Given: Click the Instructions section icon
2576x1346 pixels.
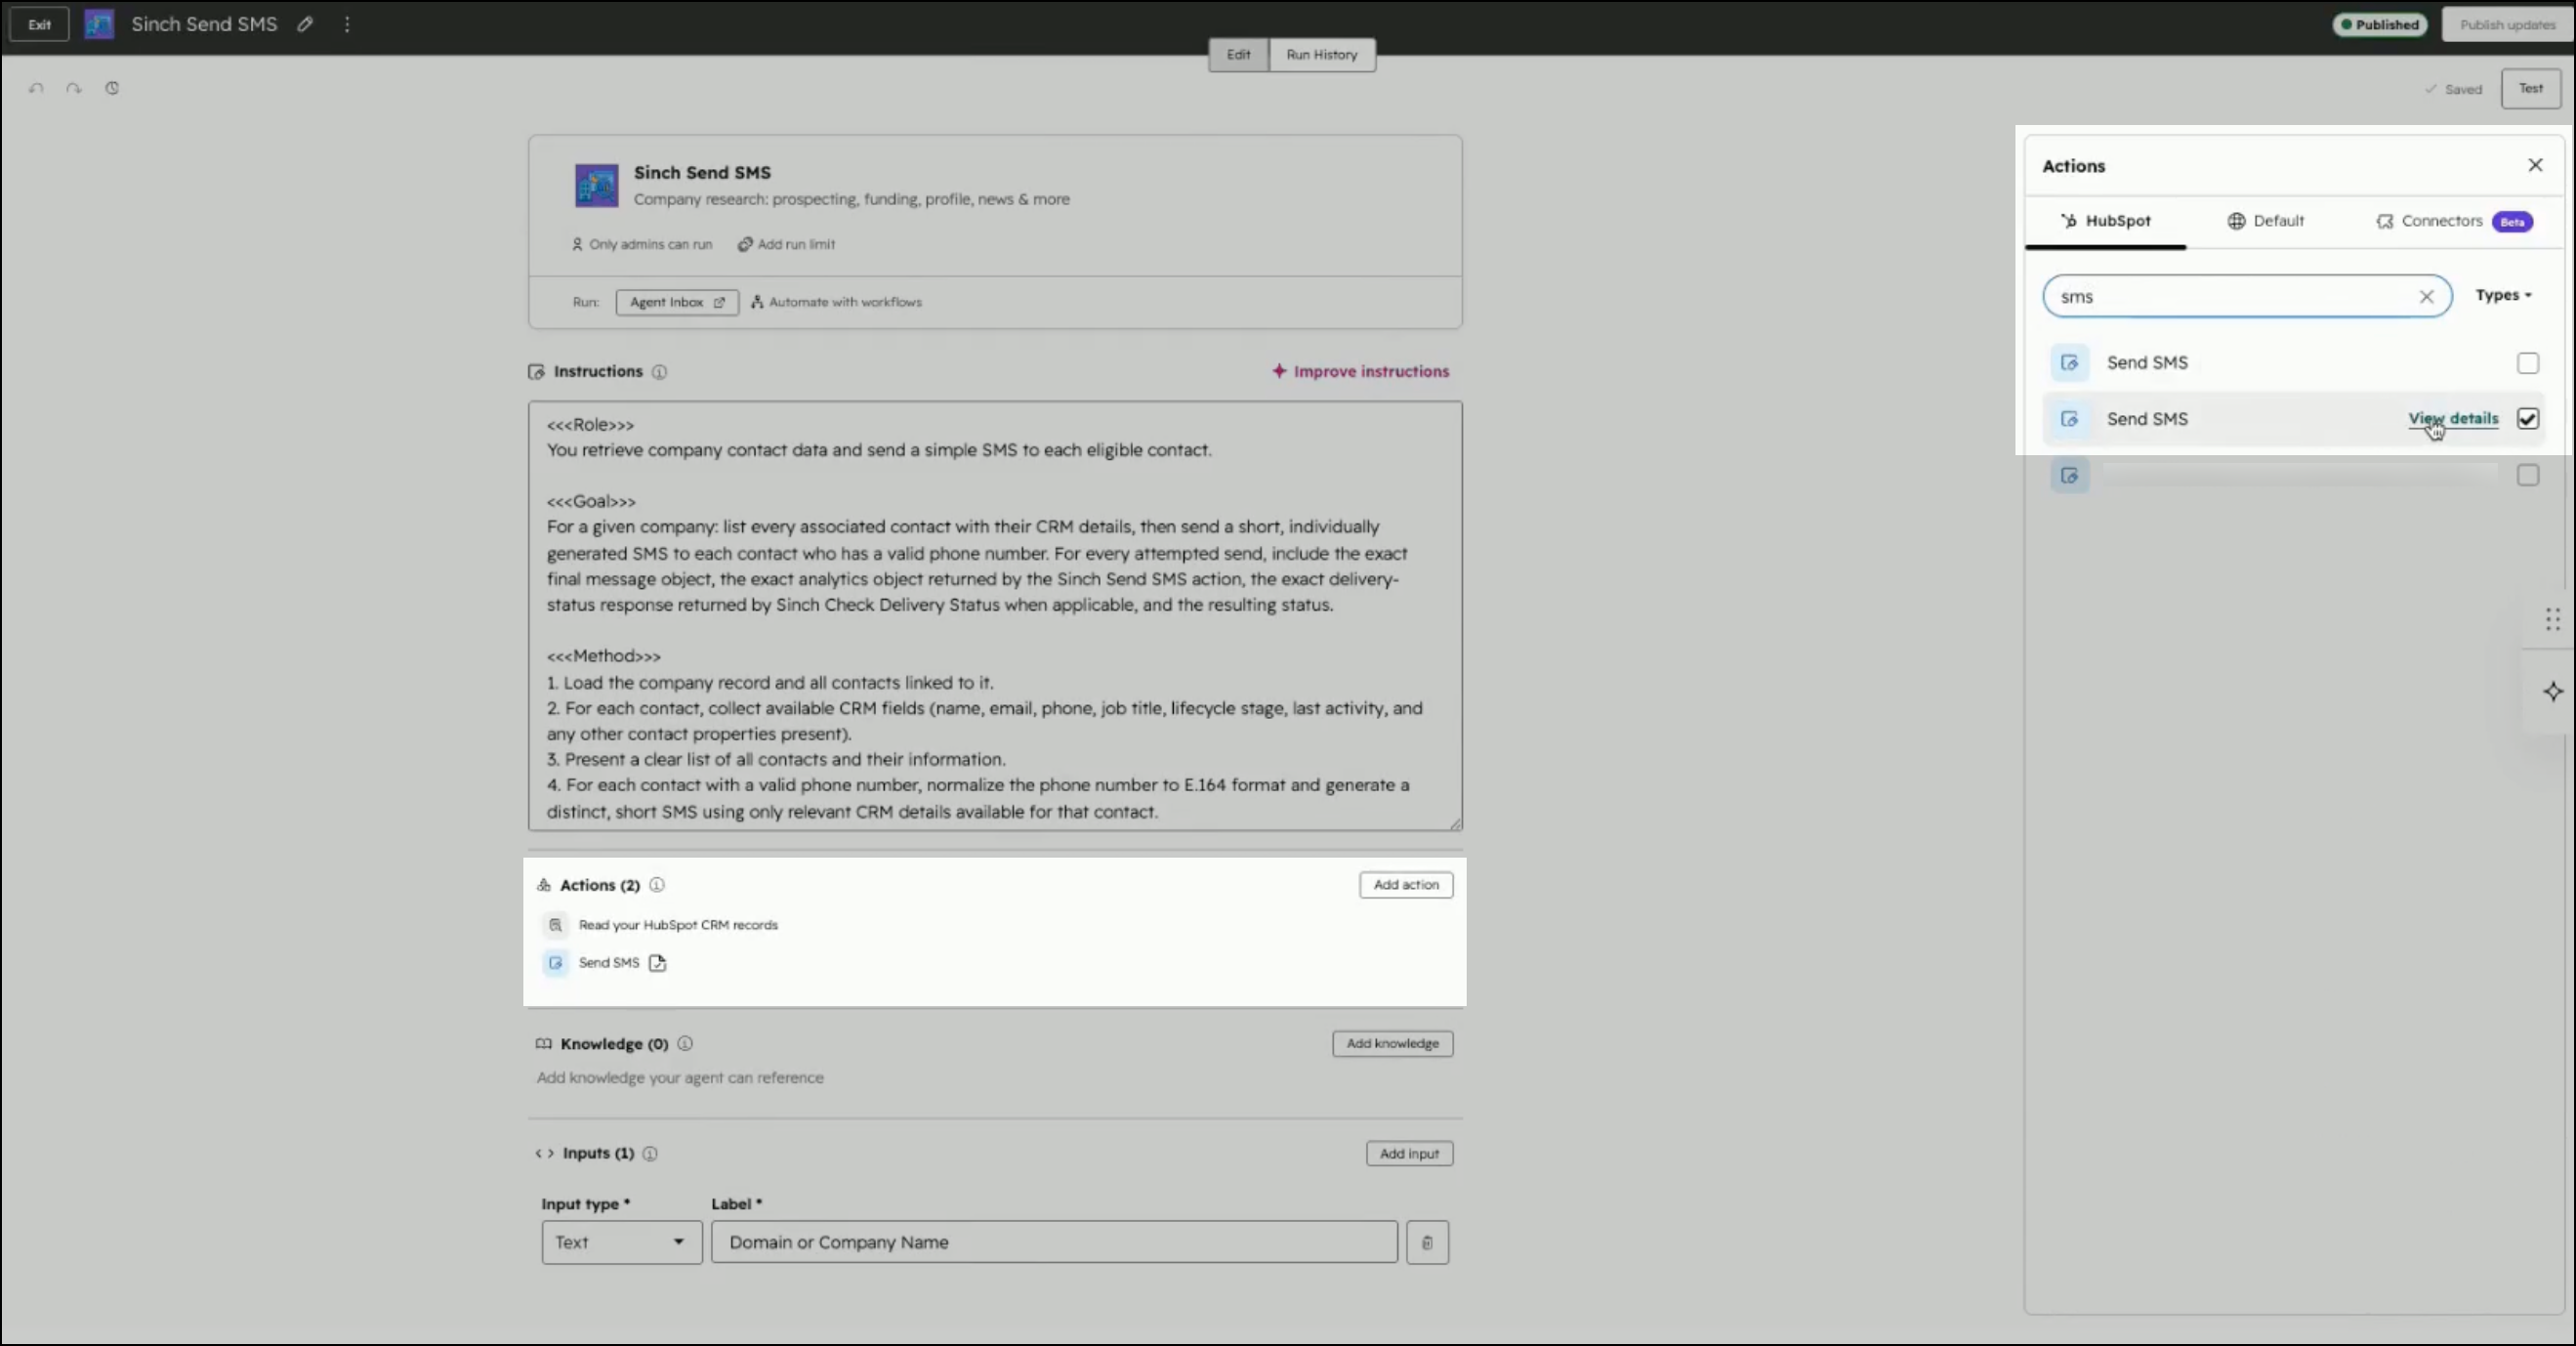Looking at the screenshot, I should [x=536, y=372].
